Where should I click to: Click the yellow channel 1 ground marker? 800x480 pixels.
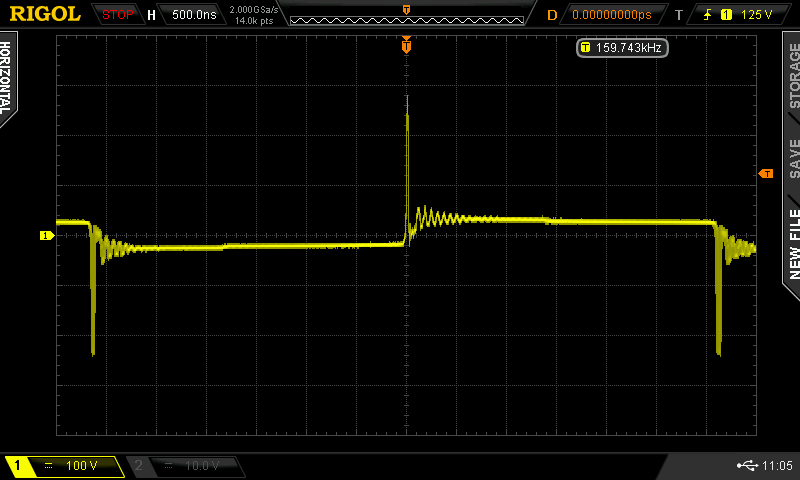click(46, 235)
